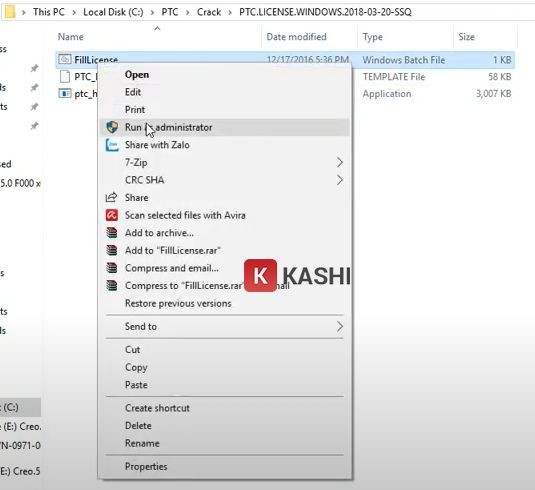Select Run as administrator
The width and height of the screenshot is (535, 490).
coord(225,127)
